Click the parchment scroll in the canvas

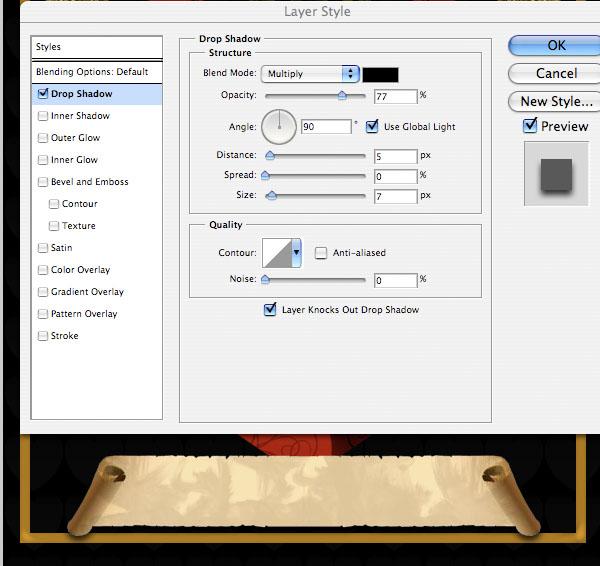pos(304,493)
